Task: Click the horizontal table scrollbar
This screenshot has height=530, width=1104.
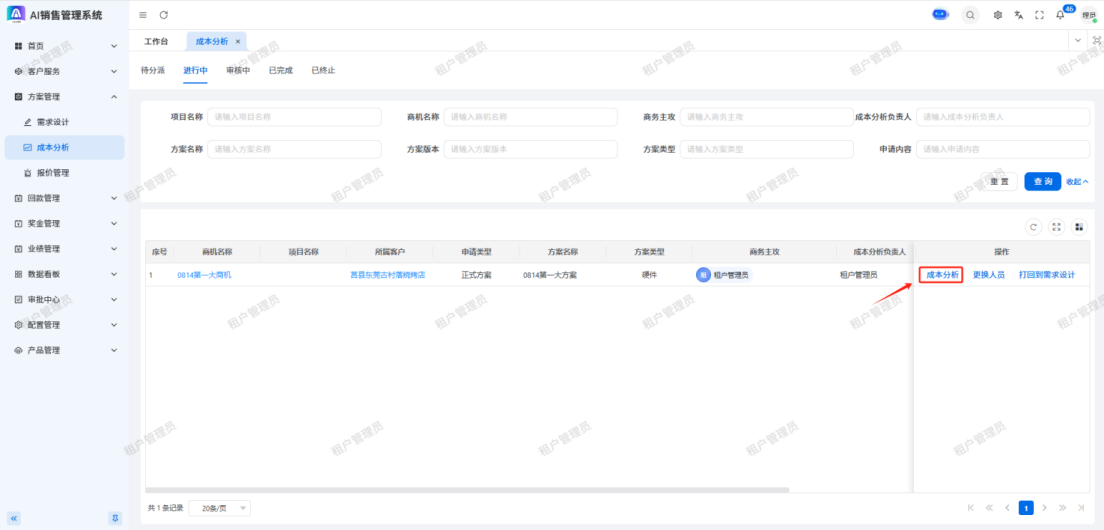Action: 470,489
